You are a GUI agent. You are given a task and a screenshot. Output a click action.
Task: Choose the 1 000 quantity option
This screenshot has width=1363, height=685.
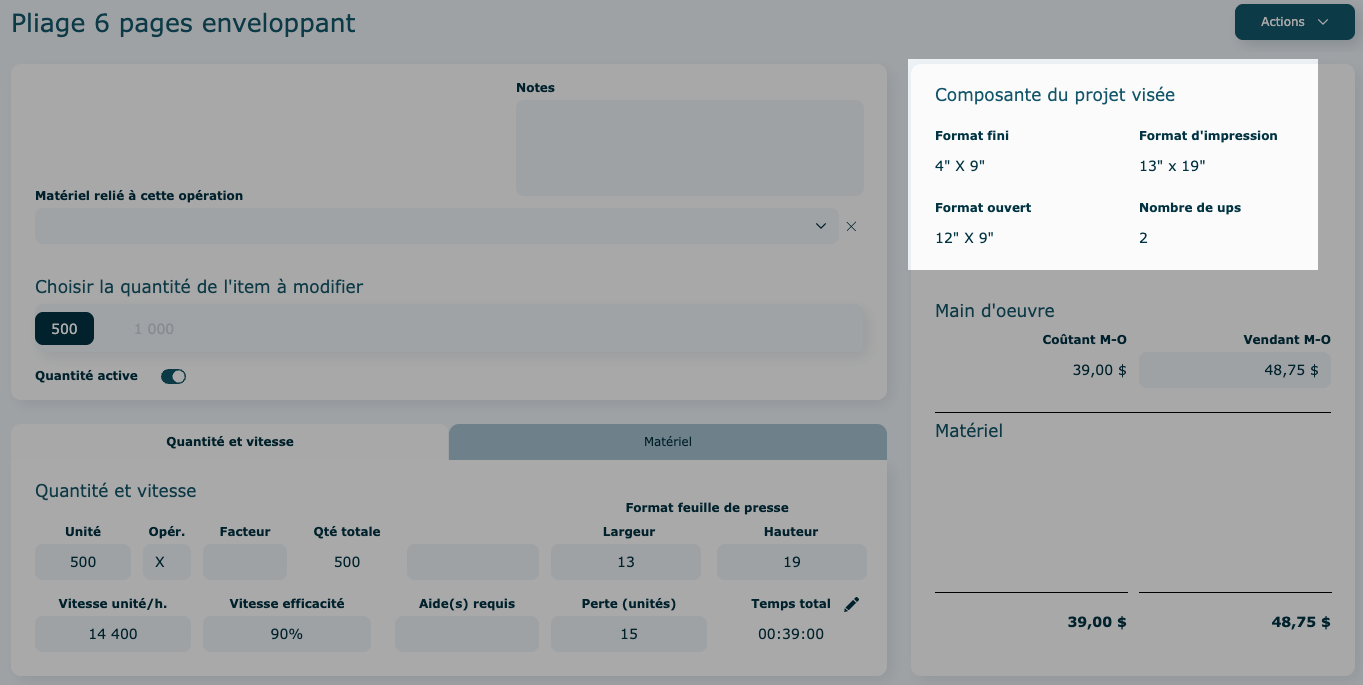154,329
